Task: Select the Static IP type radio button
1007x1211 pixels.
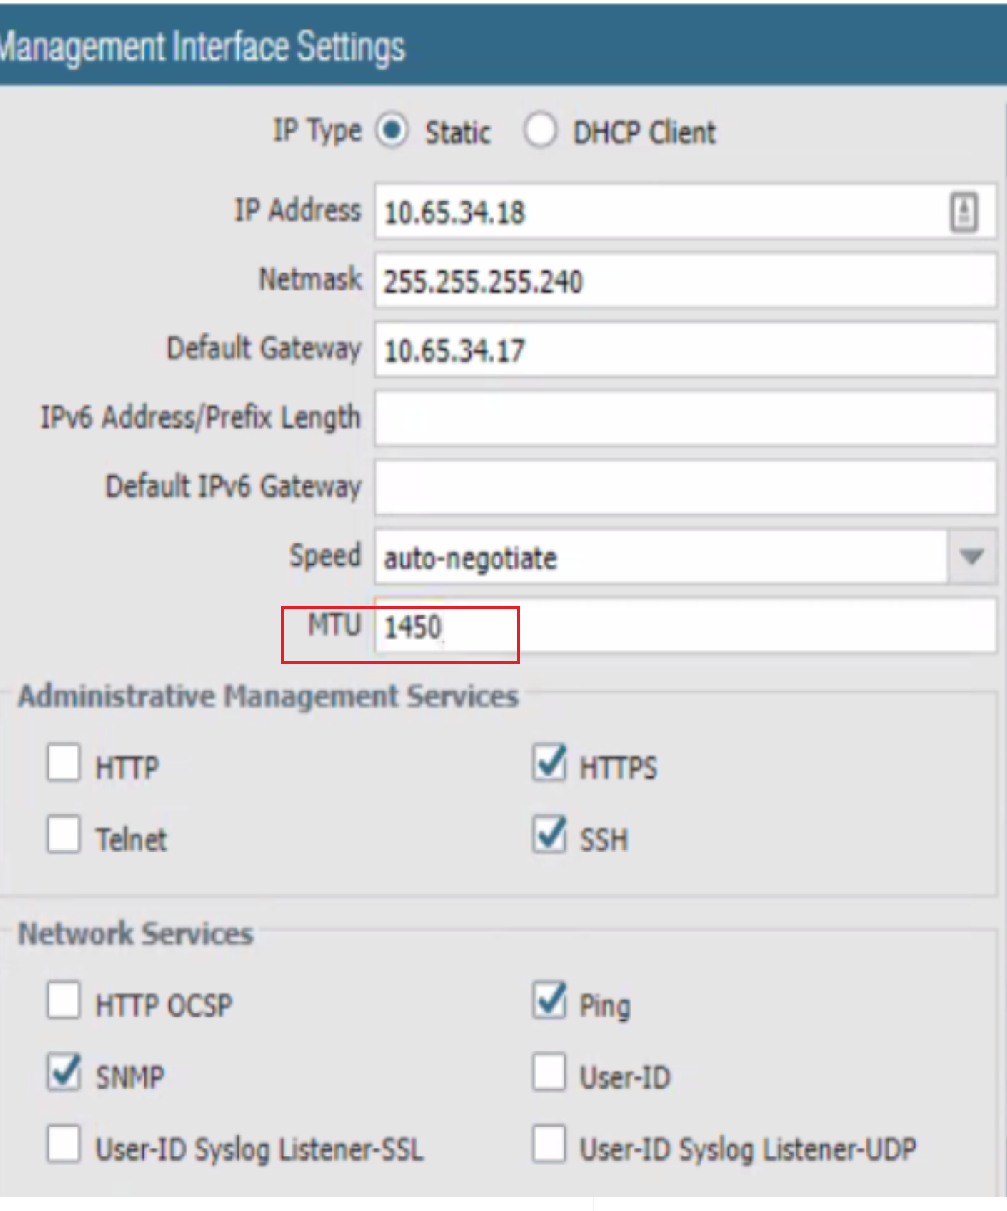Action: [393, 132]
